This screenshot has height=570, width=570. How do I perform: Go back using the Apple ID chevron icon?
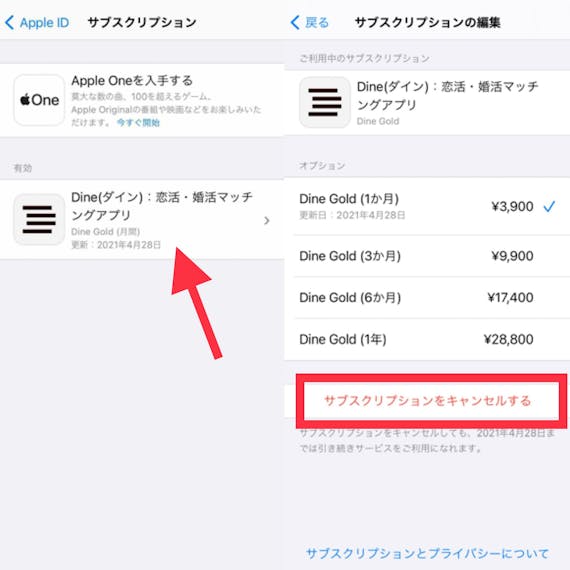[9, 23]
